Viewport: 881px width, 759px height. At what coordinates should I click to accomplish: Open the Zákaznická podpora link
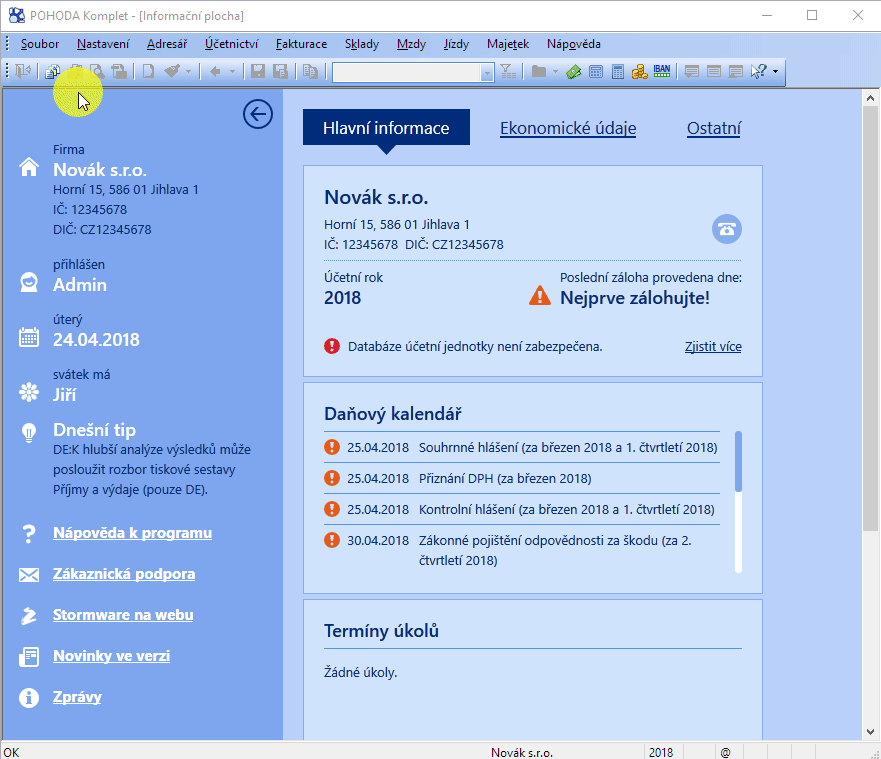point(124,574)
